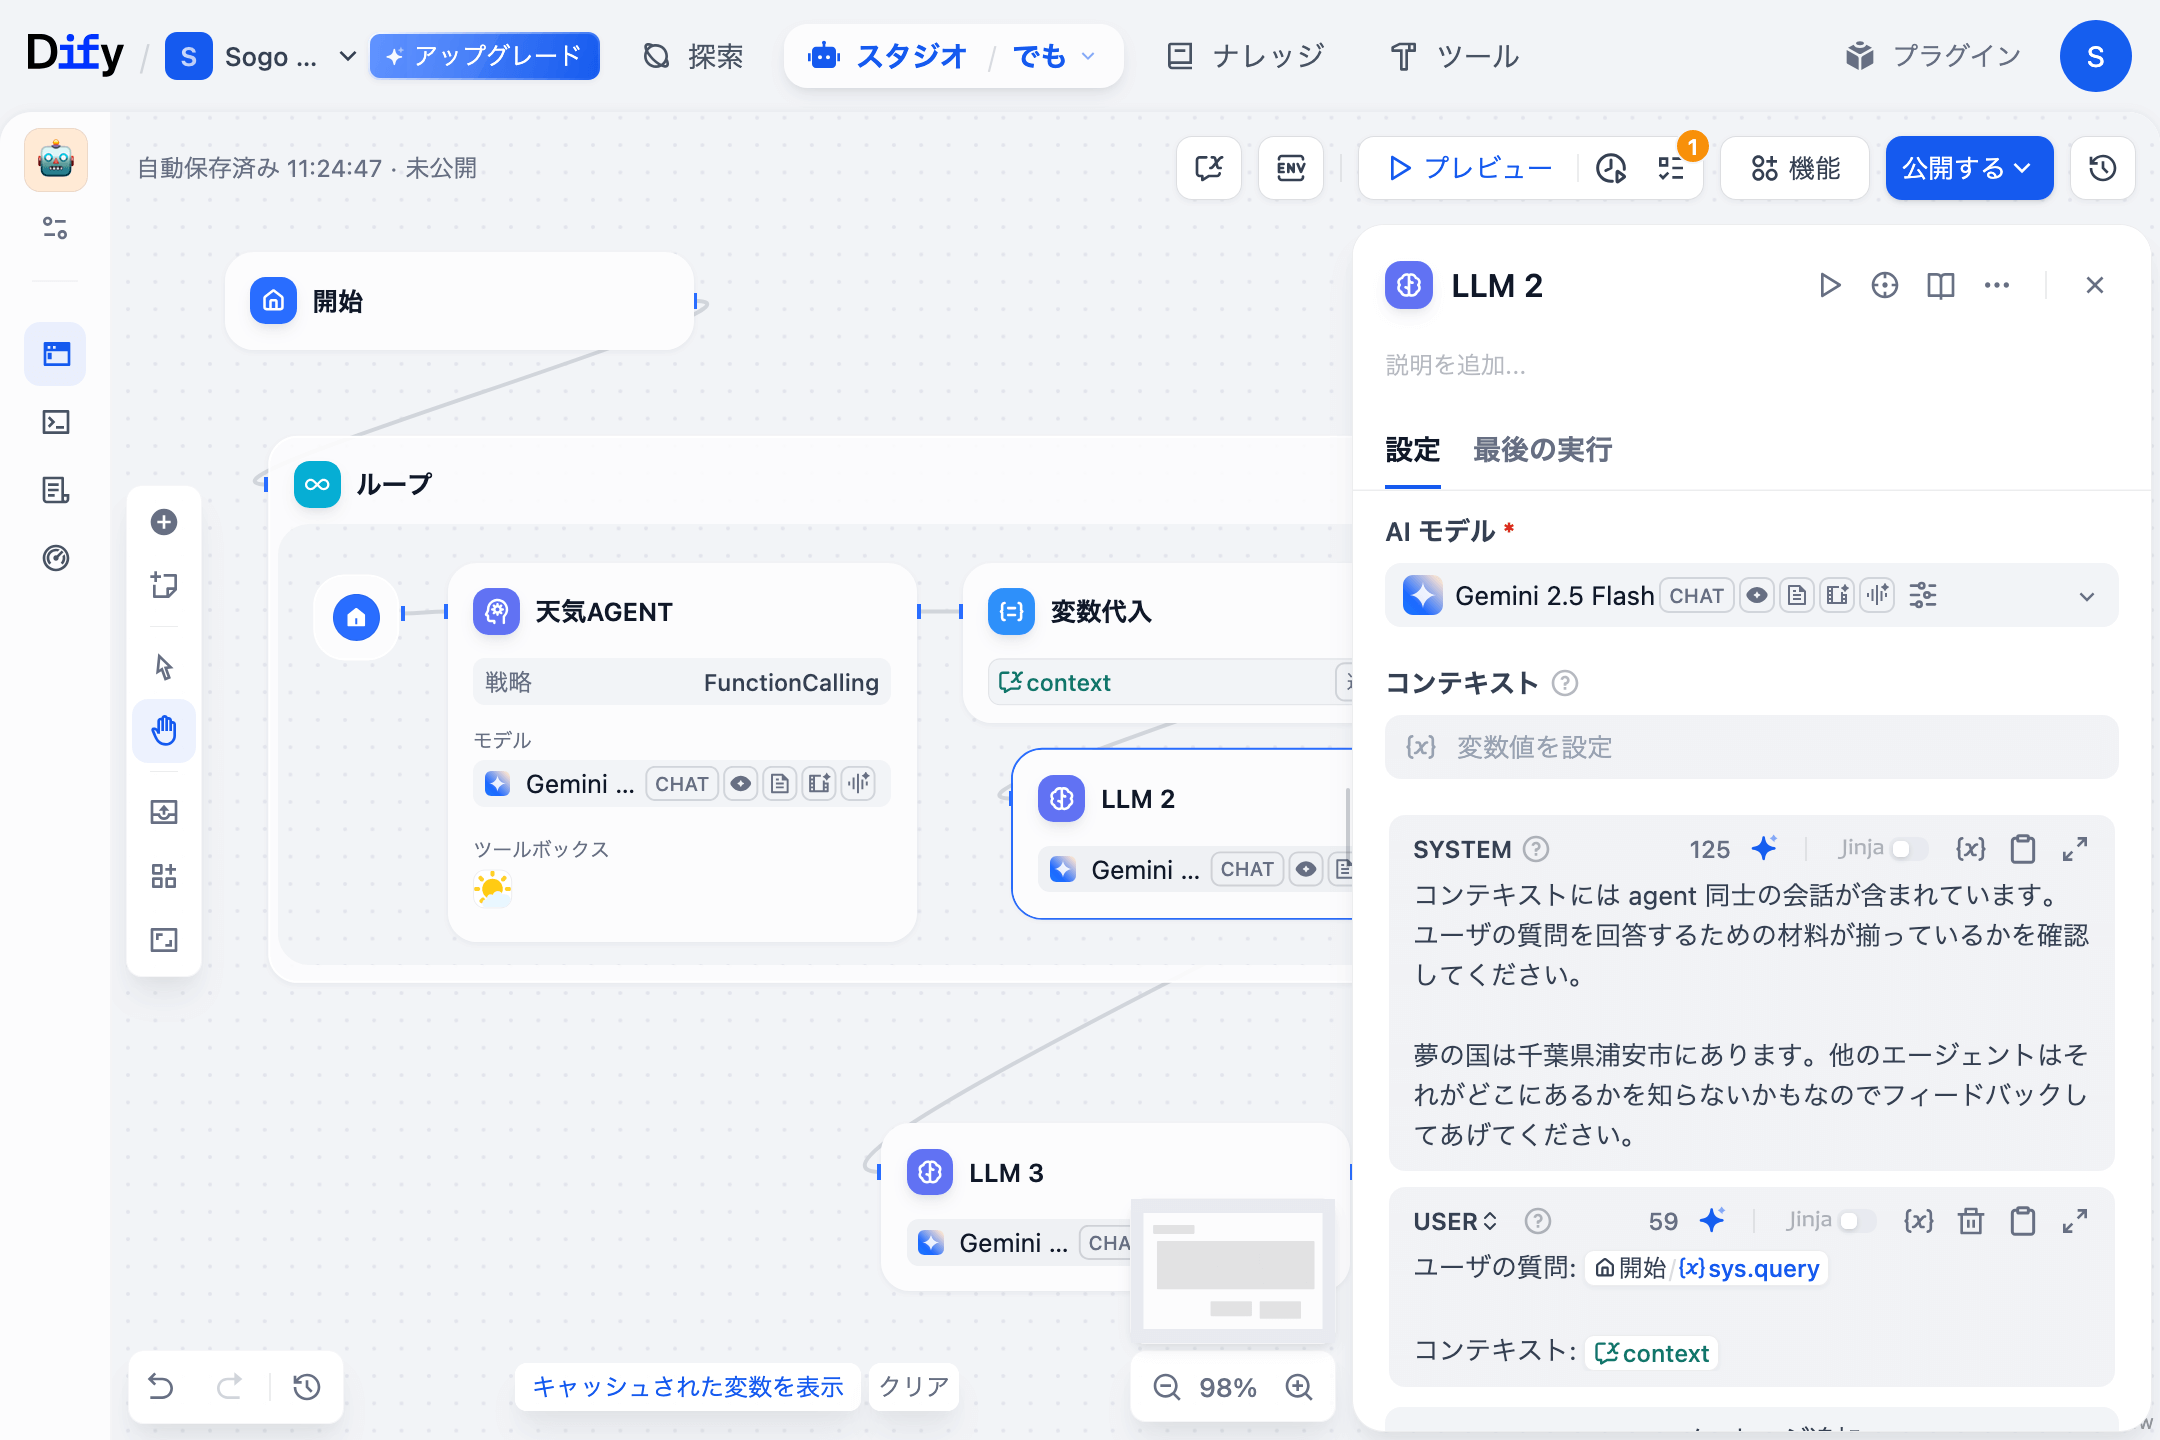Run LLM 2 with the play icon
Viewport: 2160px width, 1440px height.
pyautogui.click(x=1830, y=285)
